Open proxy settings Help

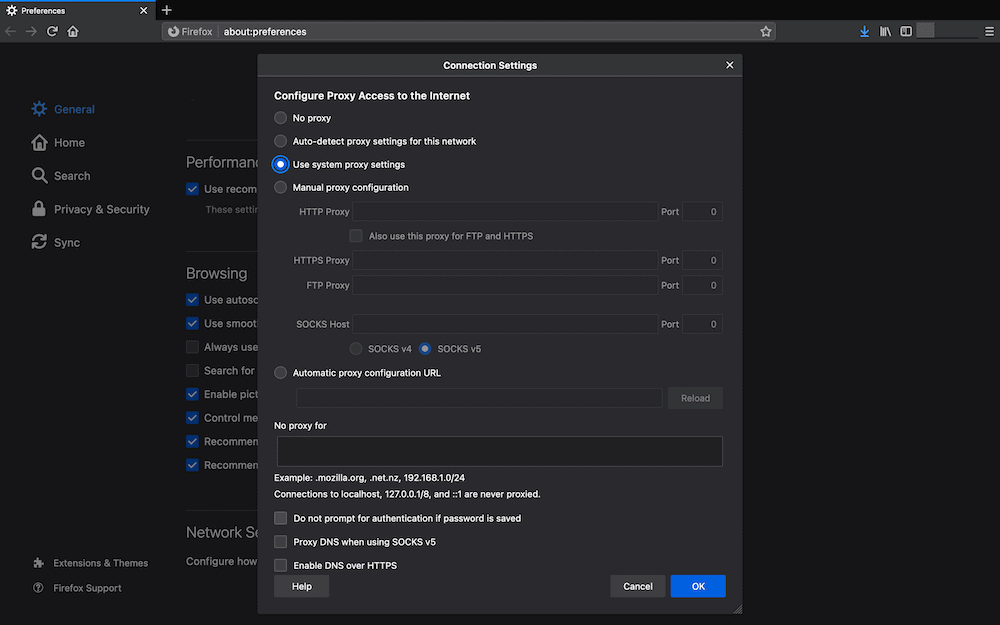(301, 586)
